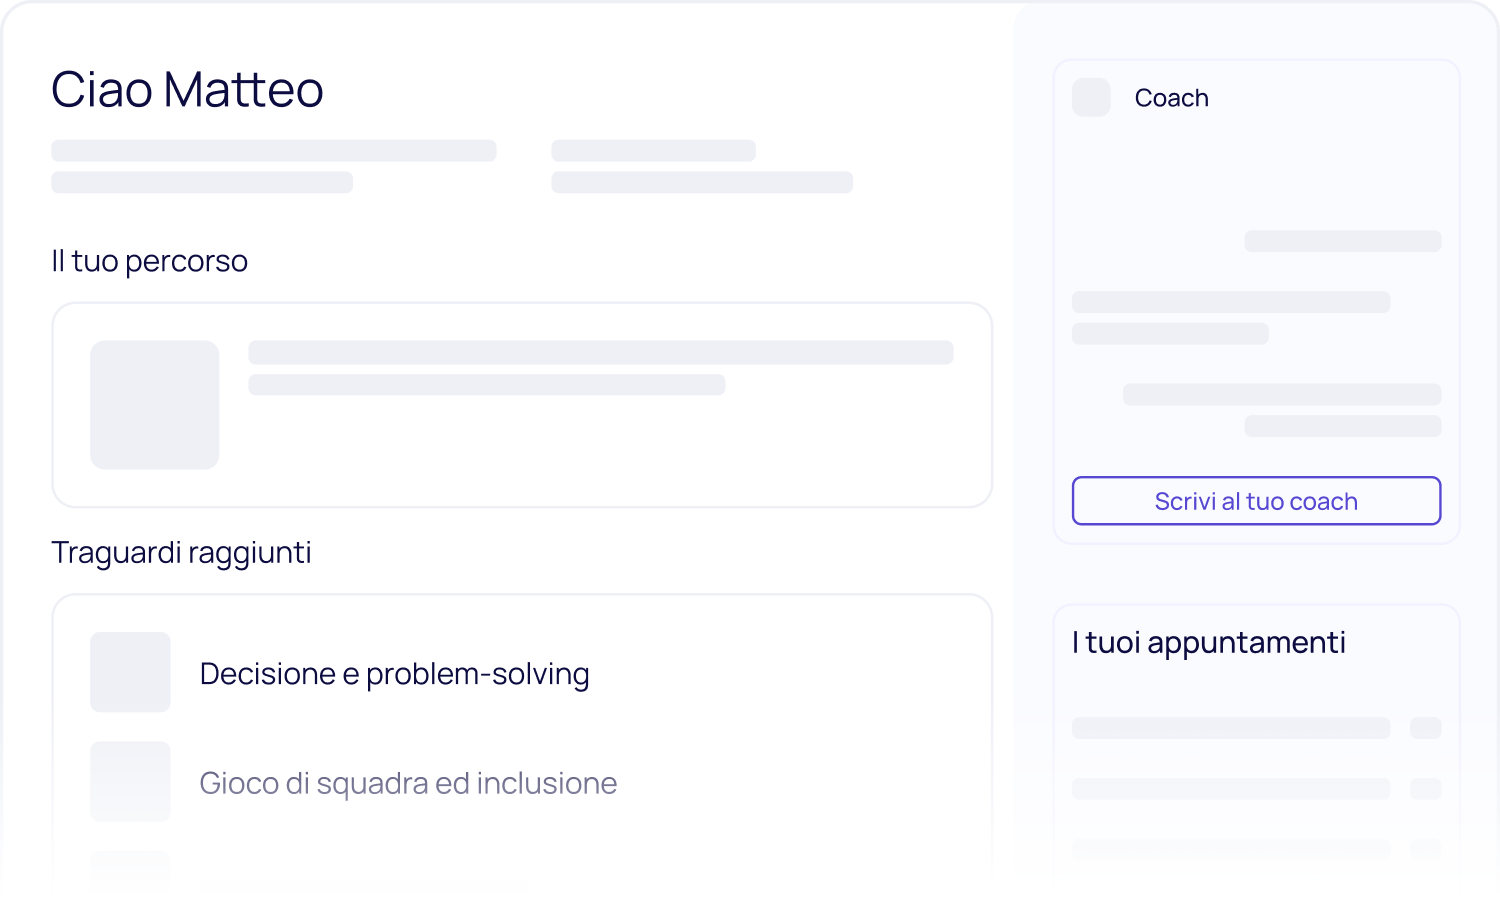Click the two-line coach reply bubble
This screenshot has height=900, width=1500.
tap(1230, 317)
